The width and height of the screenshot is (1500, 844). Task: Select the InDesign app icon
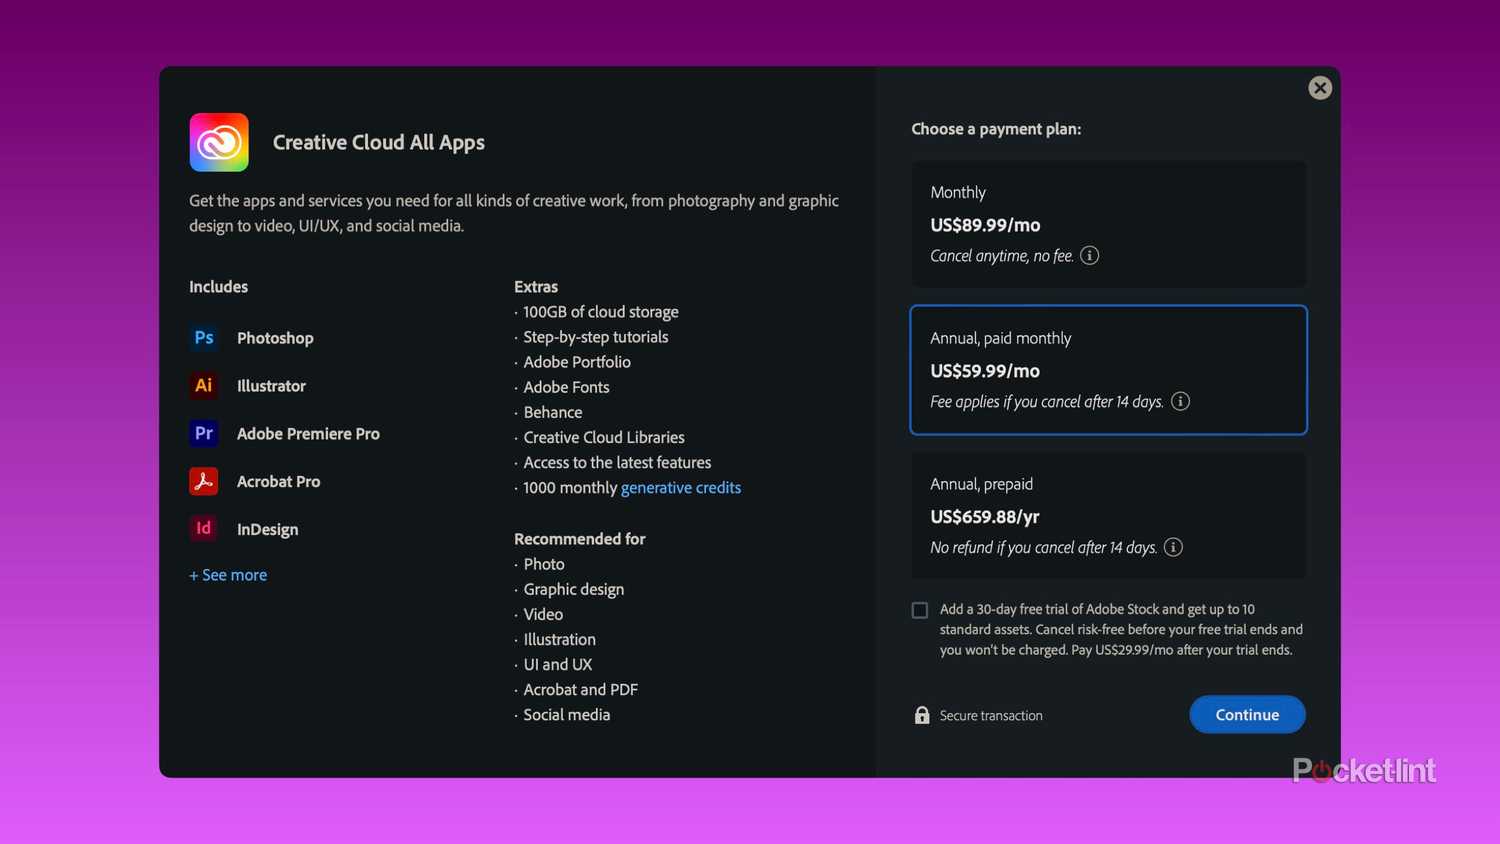tap(203, 528)
